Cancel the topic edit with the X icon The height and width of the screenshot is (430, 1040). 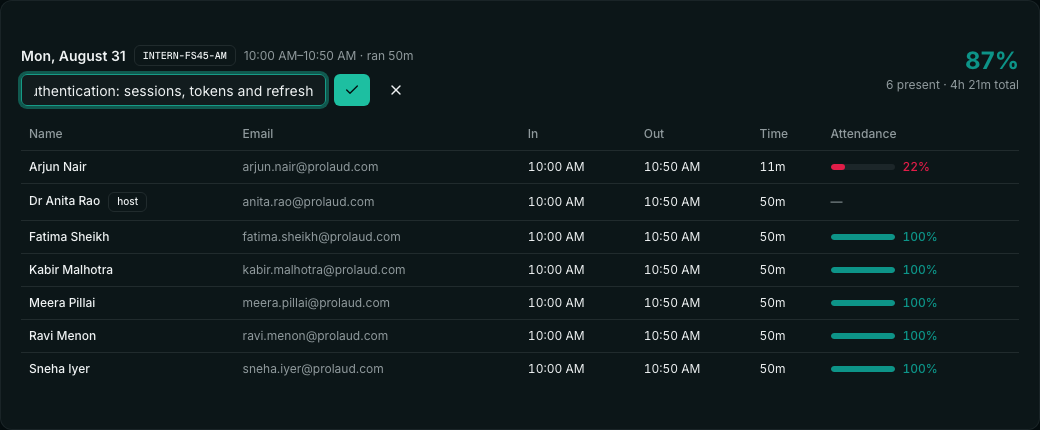coord(396,90)
